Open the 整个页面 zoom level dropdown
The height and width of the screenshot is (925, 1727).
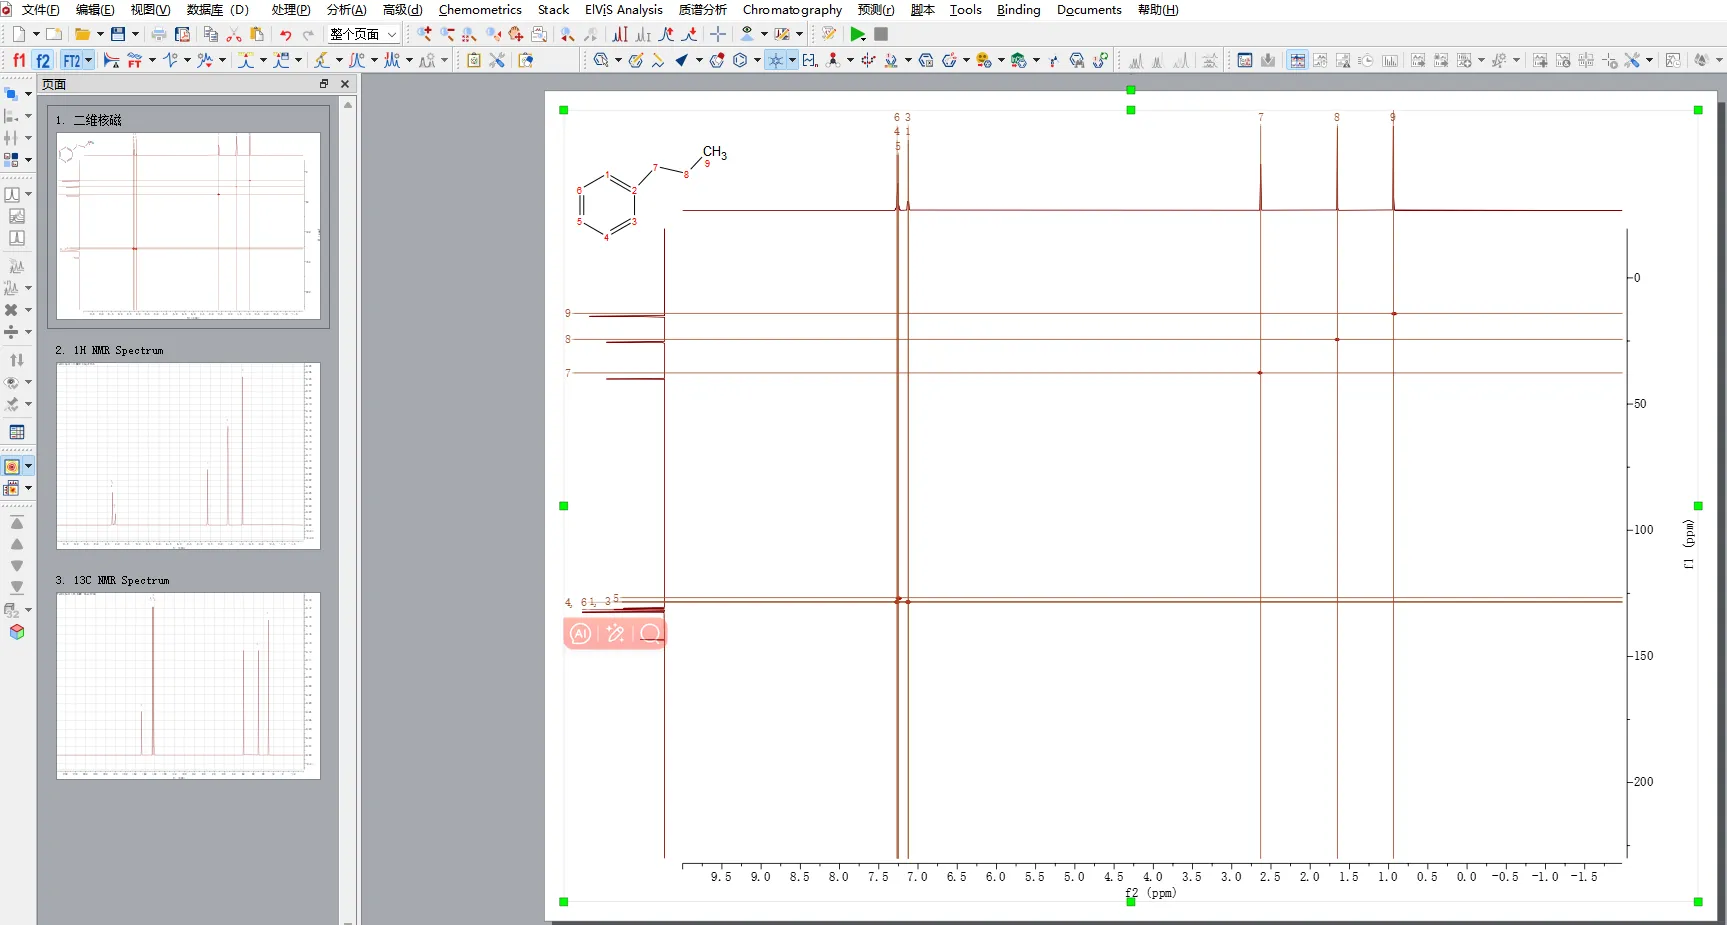click(392, 34)
